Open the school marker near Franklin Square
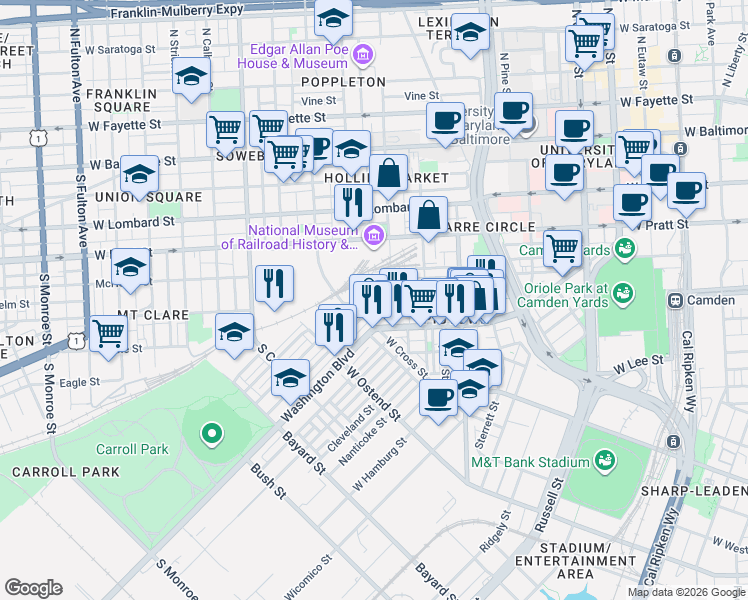The width and height of the screenshot is (748, 600). (191, 79)
